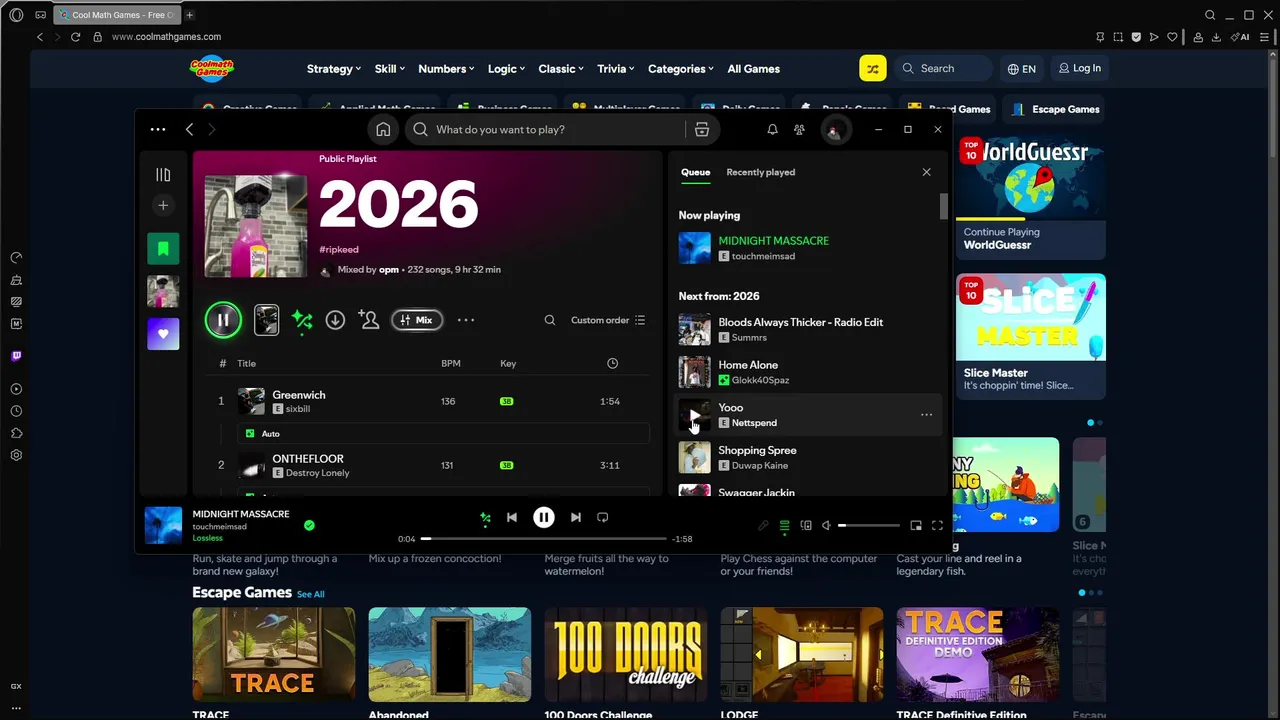Select Cool Math Games browser tab
This screenshot has width=1280, height=720.
tap(116, 15)
